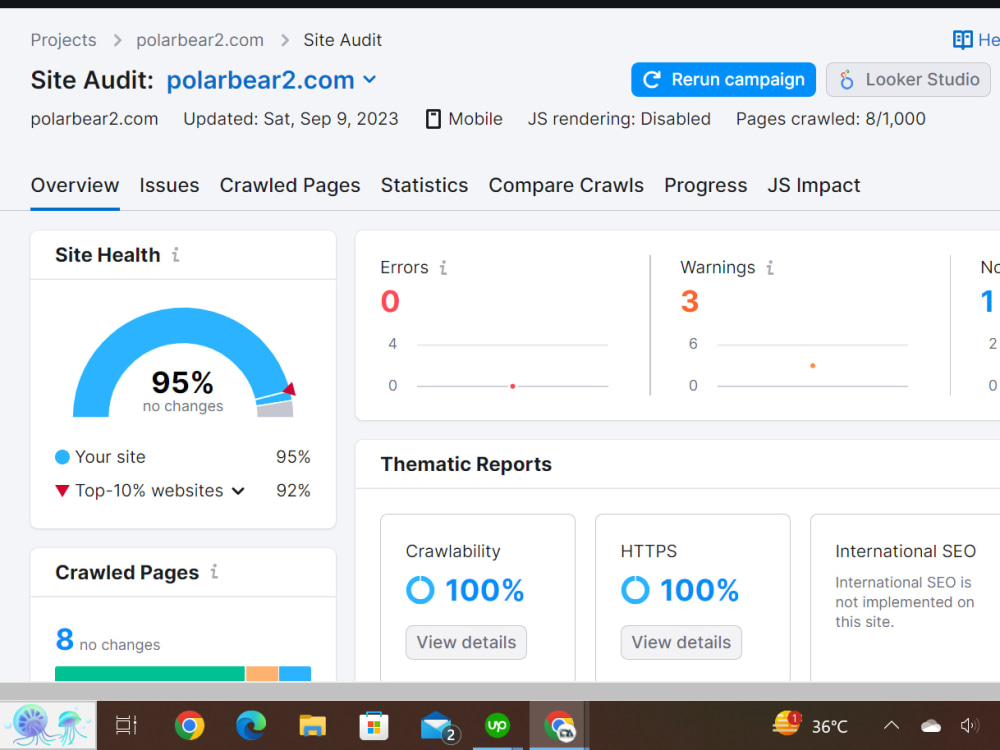The width and height of the screenshot is (1000, 750).
Task: Click the crawled pages count 8
Action: [64, 639]
